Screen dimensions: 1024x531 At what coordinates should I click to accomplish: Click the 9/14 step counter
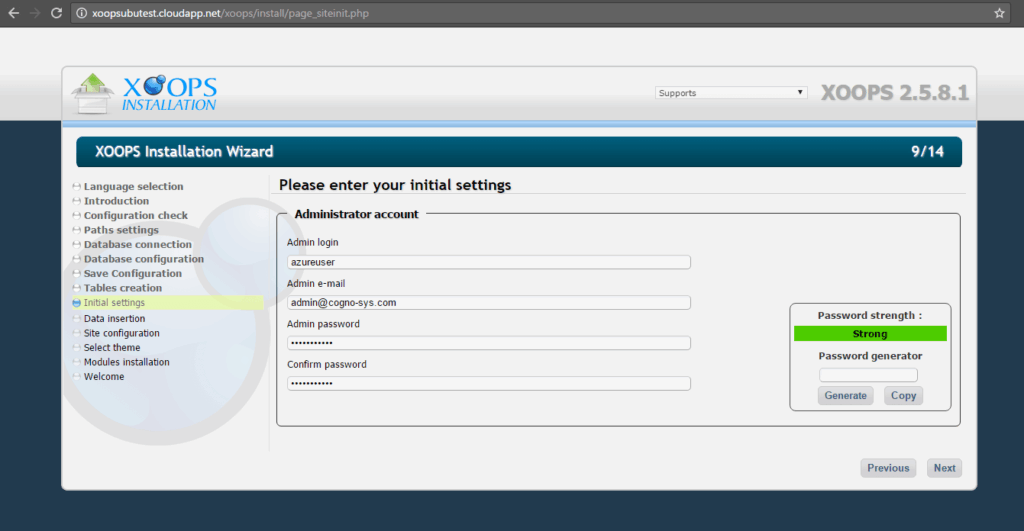(x=927, y=152)
